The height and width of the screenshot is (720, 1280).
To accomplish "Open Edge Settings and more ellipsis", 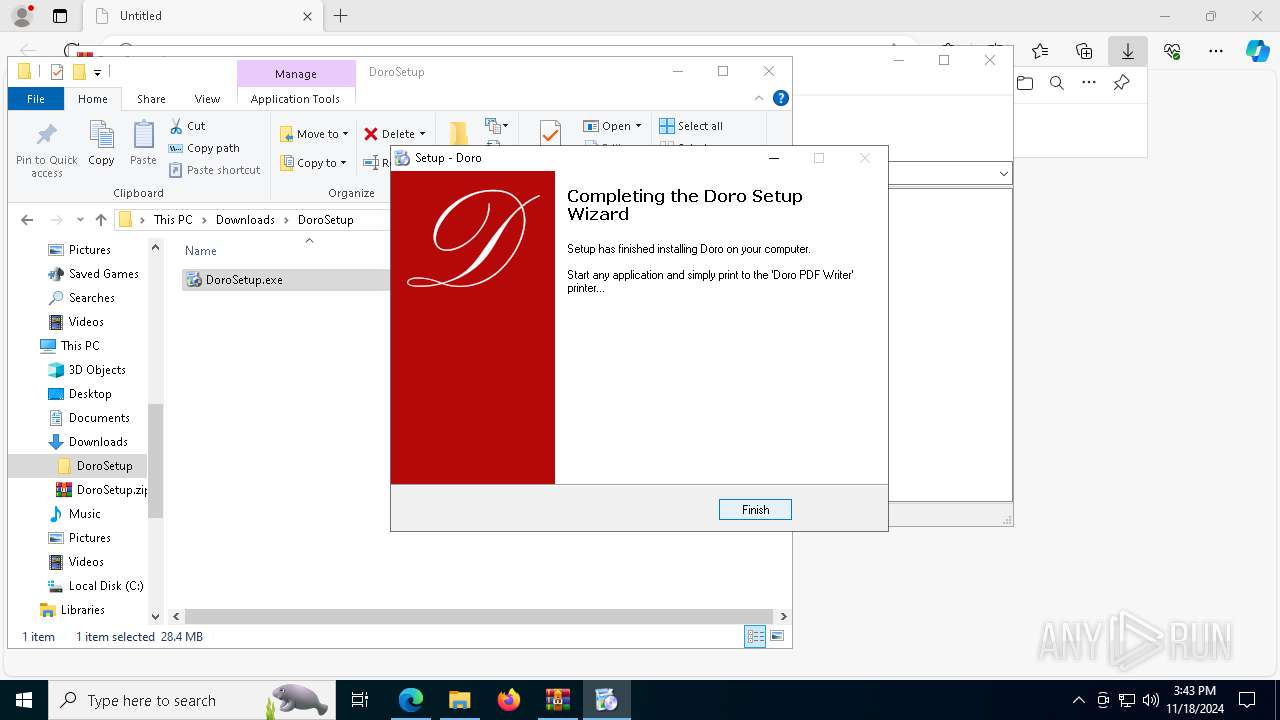I will point(1216,51).
